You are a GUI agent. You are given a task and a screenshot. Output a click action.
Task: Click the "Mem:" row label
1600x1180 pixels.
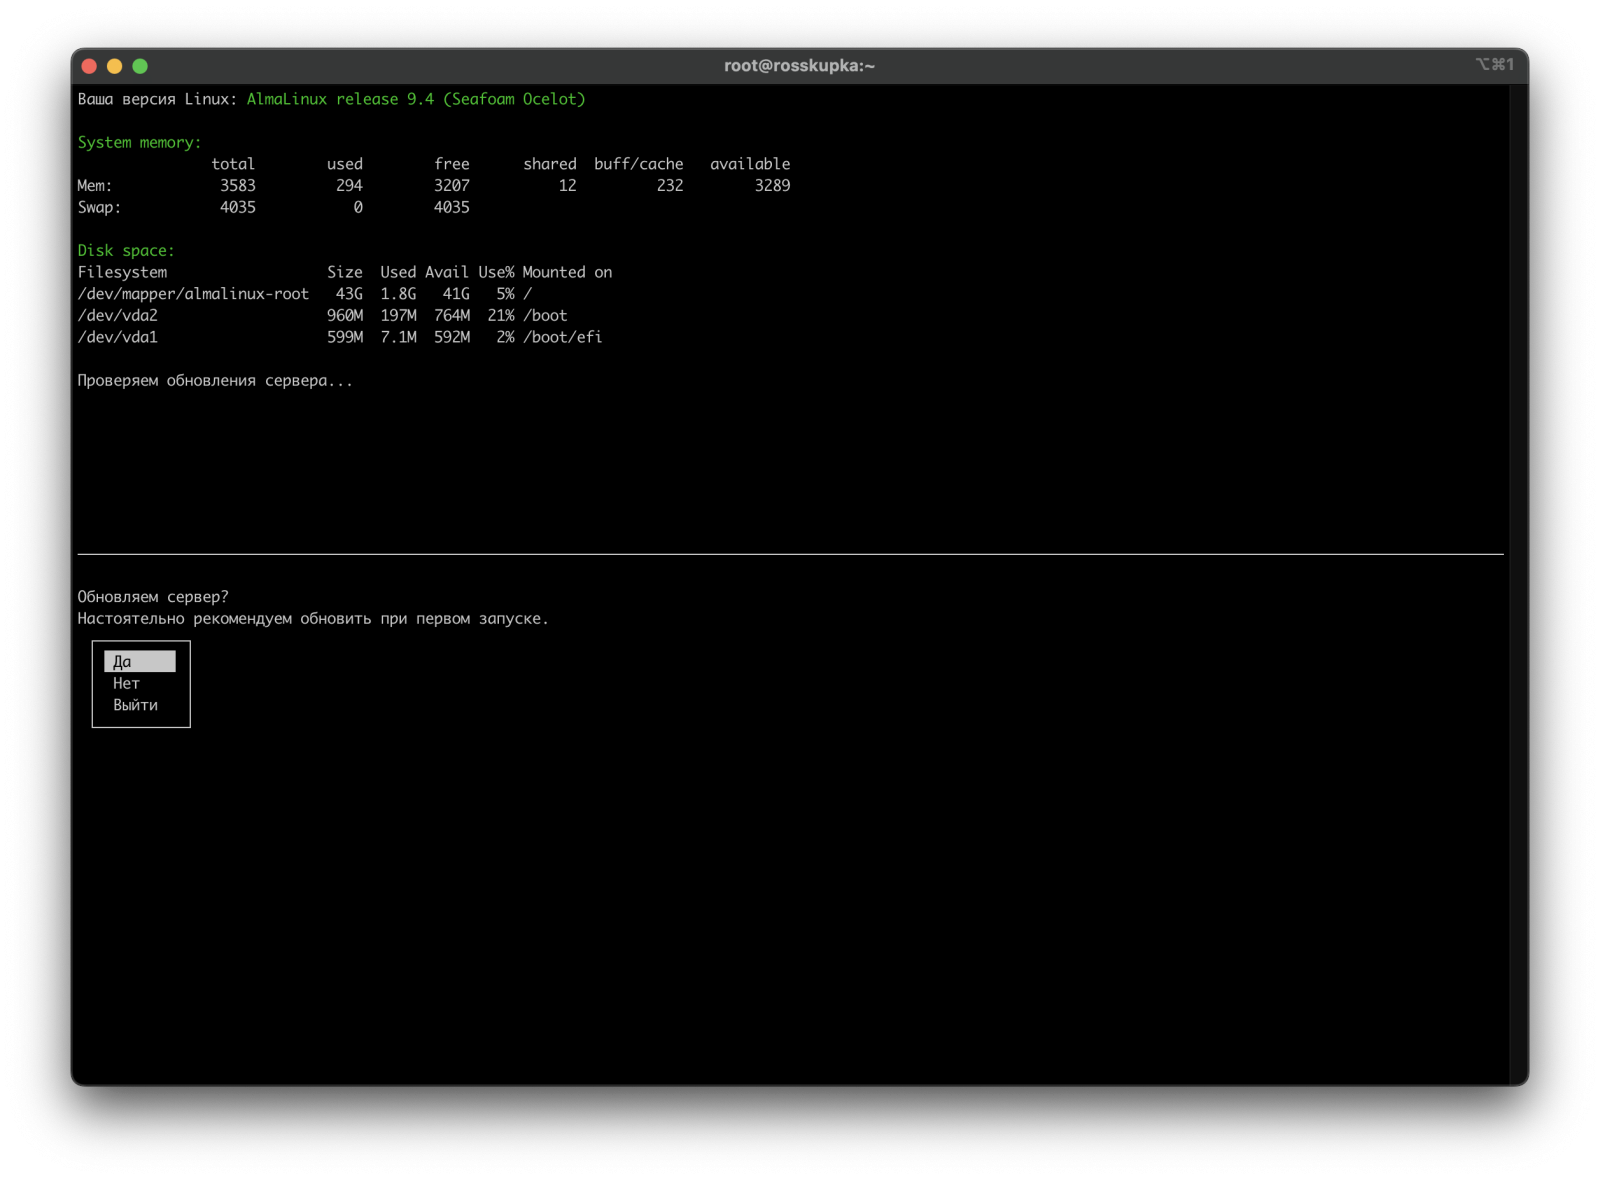pyautogui.click(x=95, y=185)
